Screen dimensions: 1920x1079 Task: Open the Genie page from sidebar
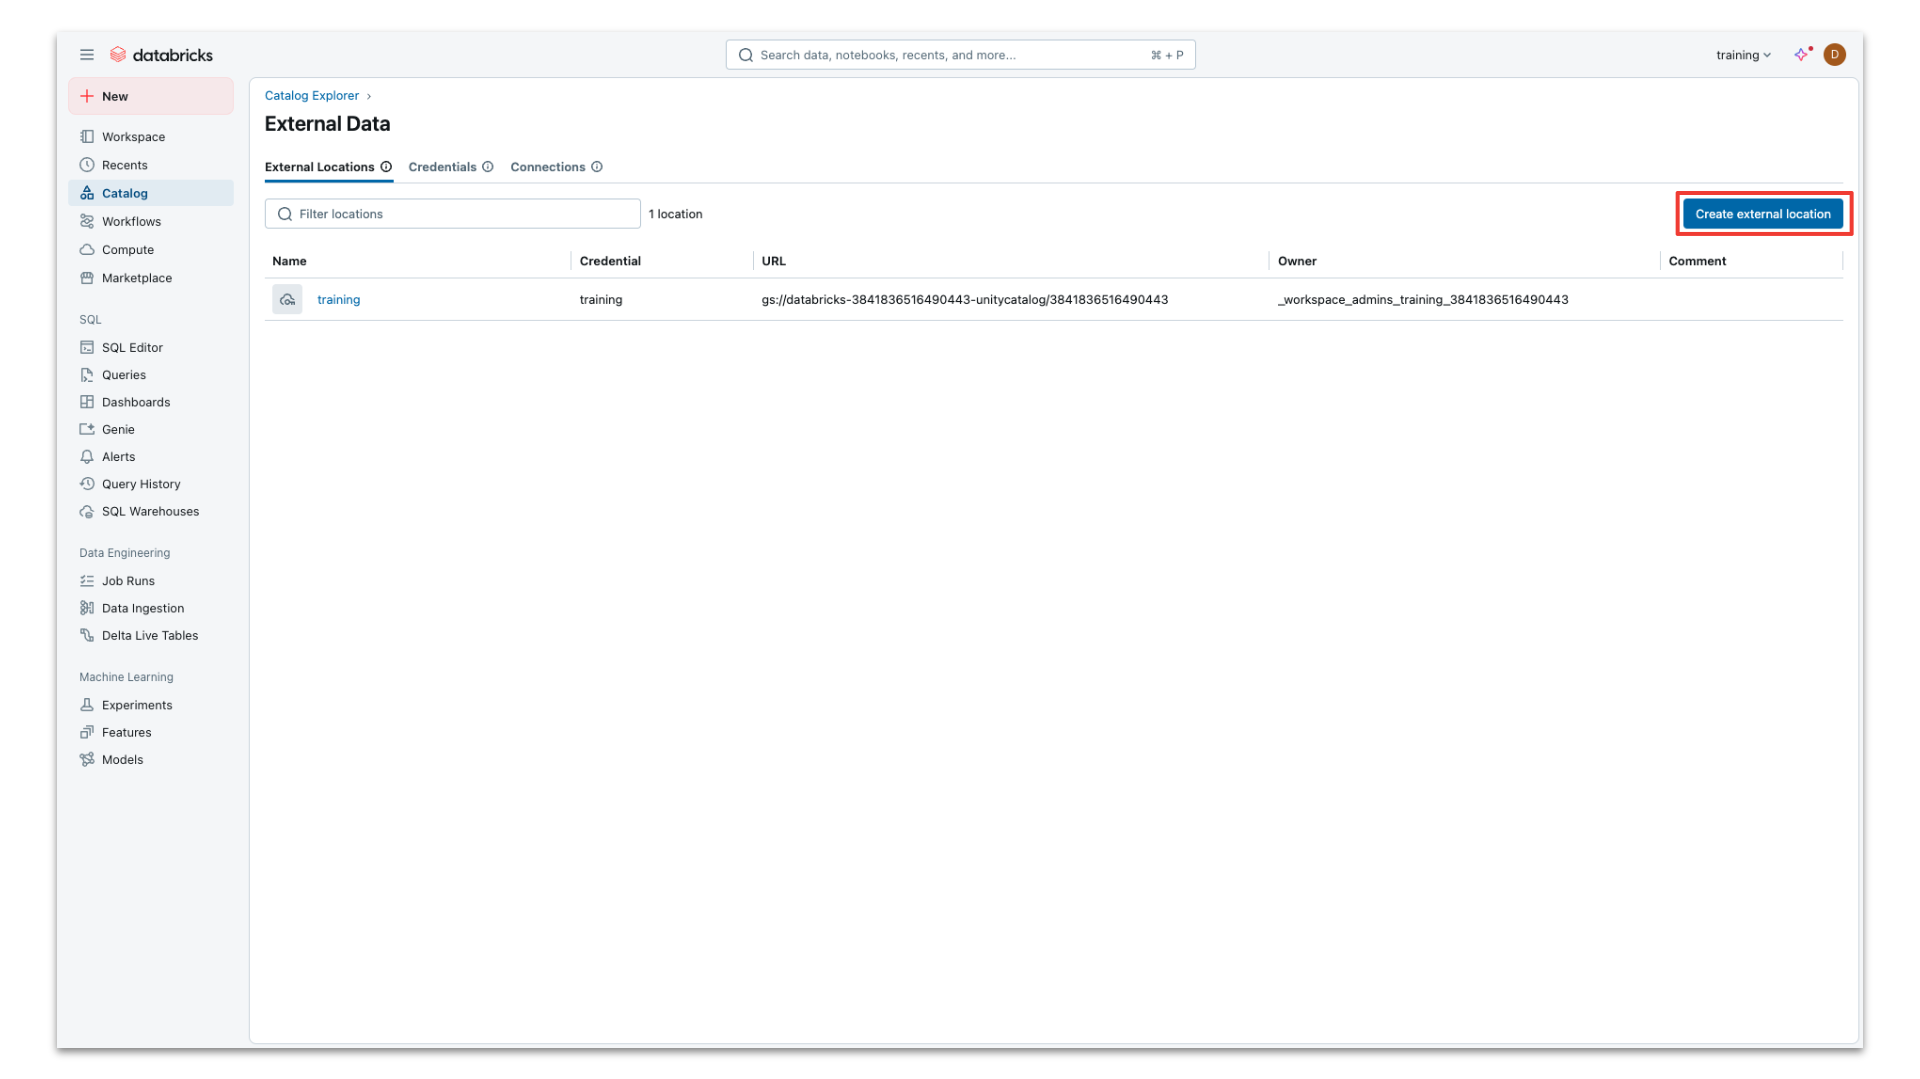[118, 429]
